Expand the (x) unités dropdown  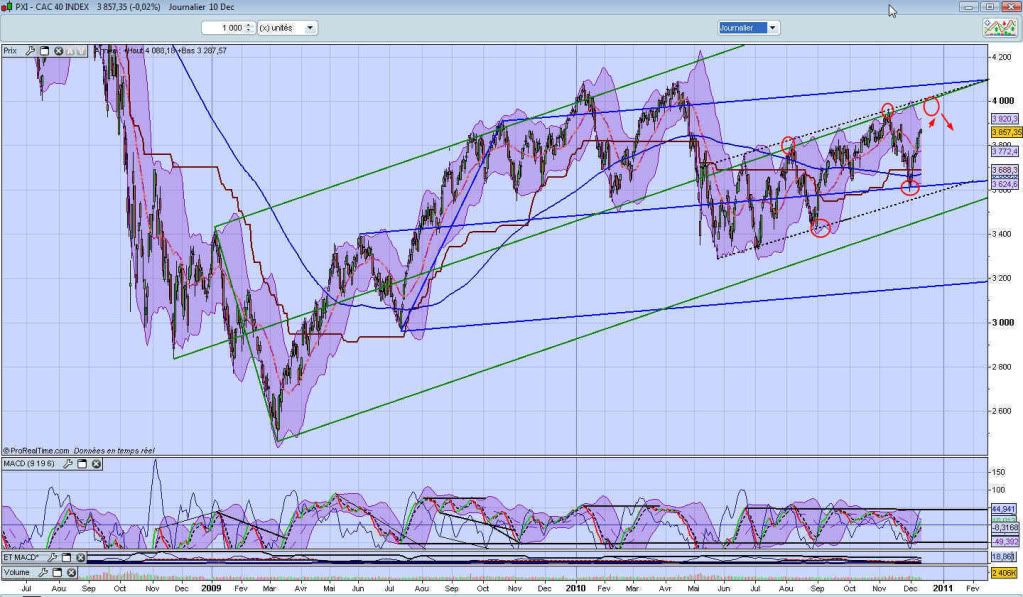[x=310, y=28]
